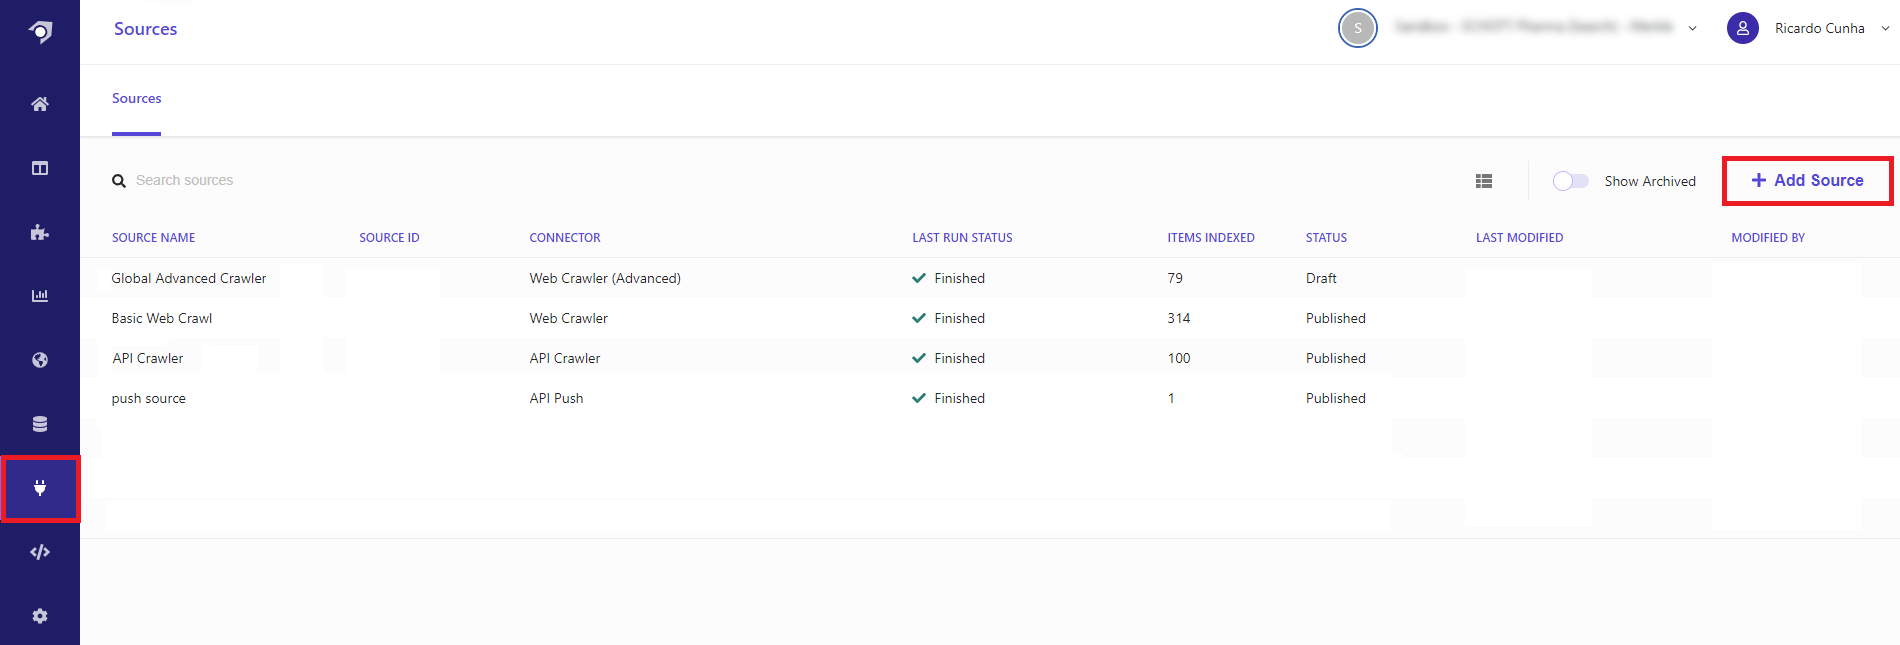Open the globe sidebar icon

pyautogui.click(x=40, y=360)
